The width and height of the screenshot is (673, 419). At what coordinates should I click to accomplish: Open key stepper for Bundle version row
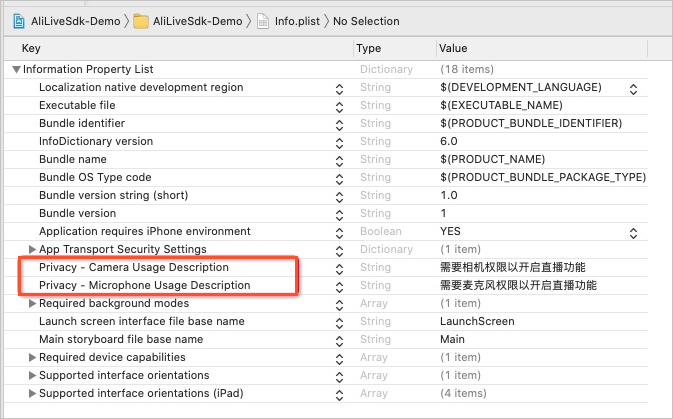point(340,215)
